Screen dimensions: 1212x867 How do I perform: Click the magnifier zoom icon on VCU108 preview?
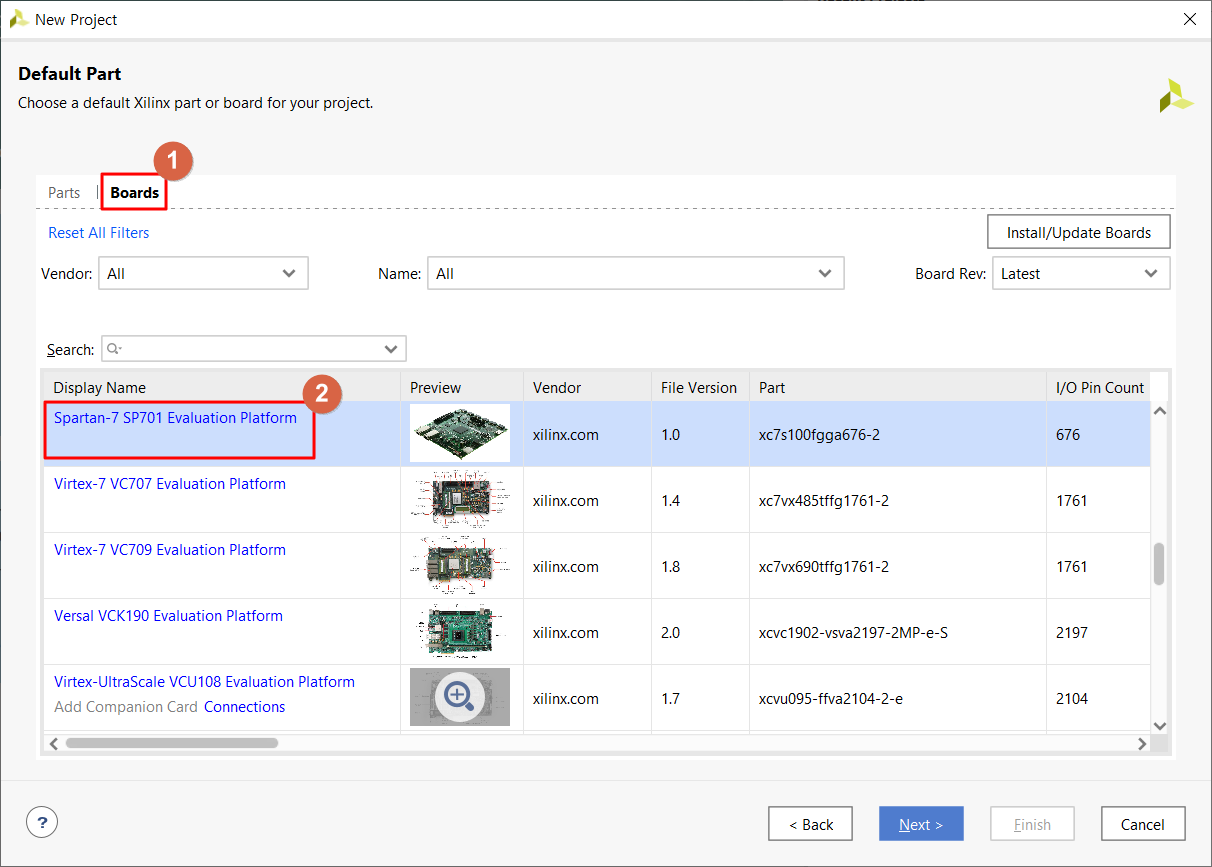[x=459, y=697]
